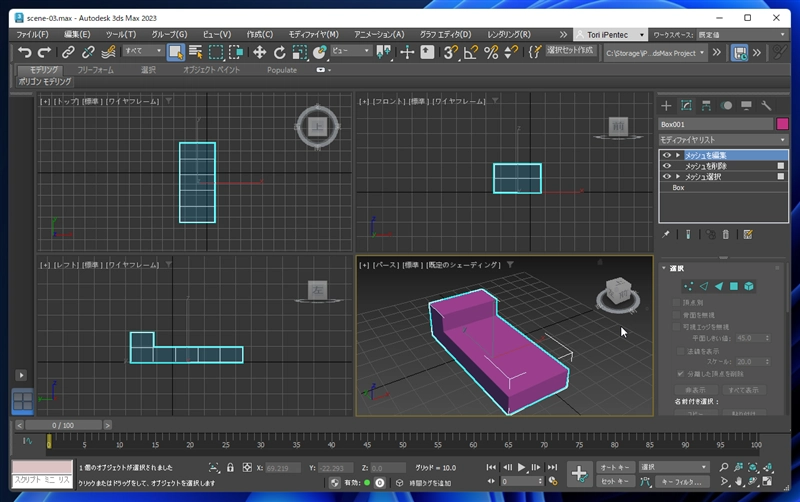This screenshot has width=800, height=502.
Task: Expand the メッシュ選択 modifier sub-levels
Action: tap(678, 177)
